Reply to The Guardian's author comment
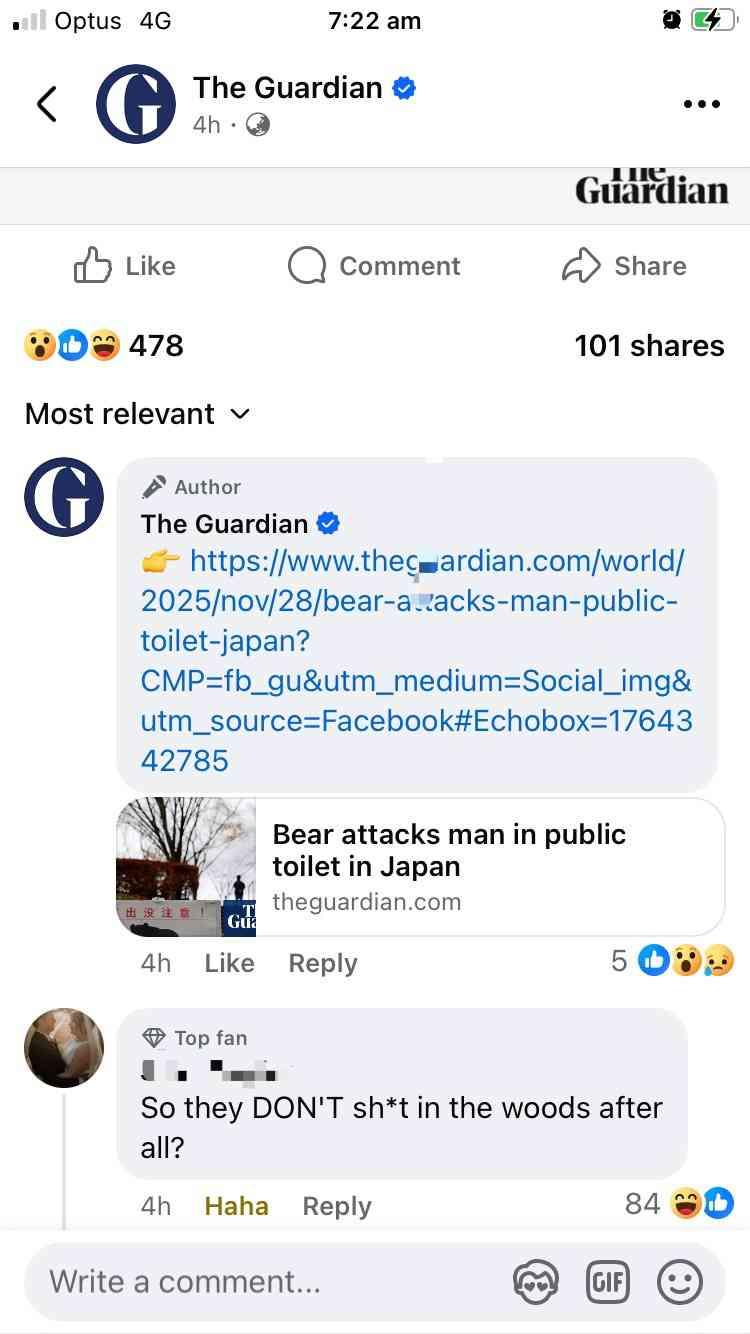750x1334 pixels. (x=322, y=963)
